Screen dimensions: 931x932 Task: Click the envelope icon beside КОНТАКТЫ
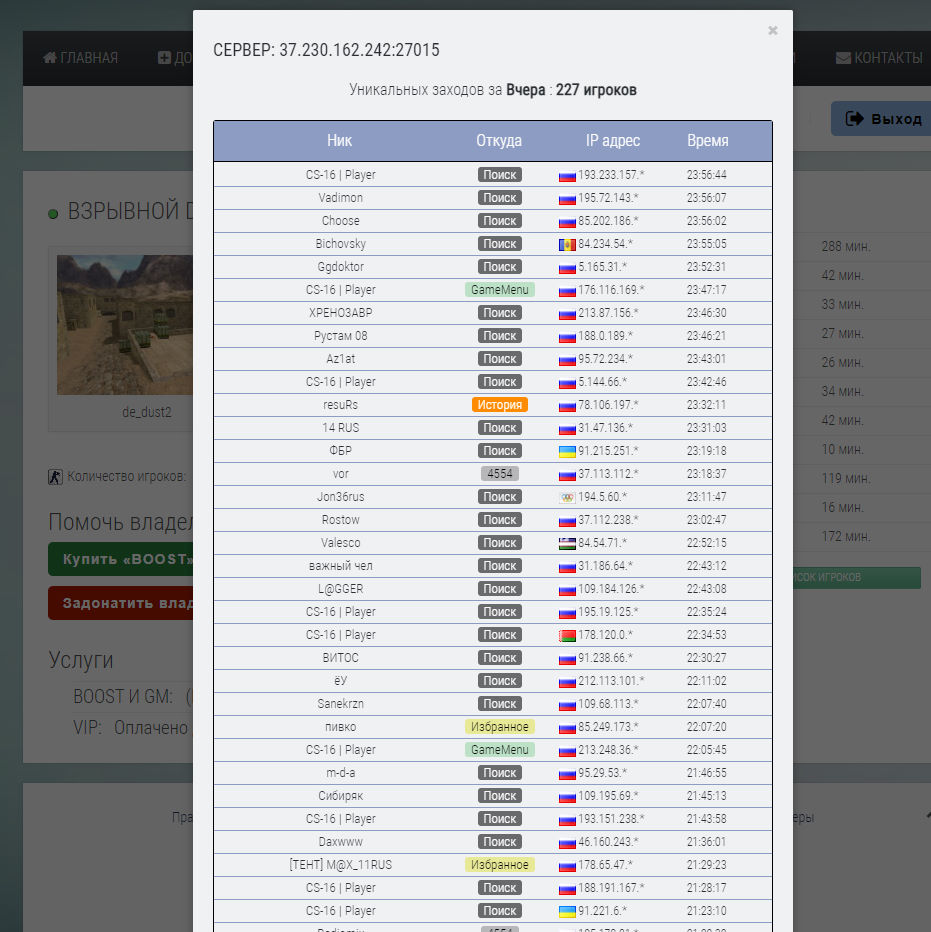point(843,58)
